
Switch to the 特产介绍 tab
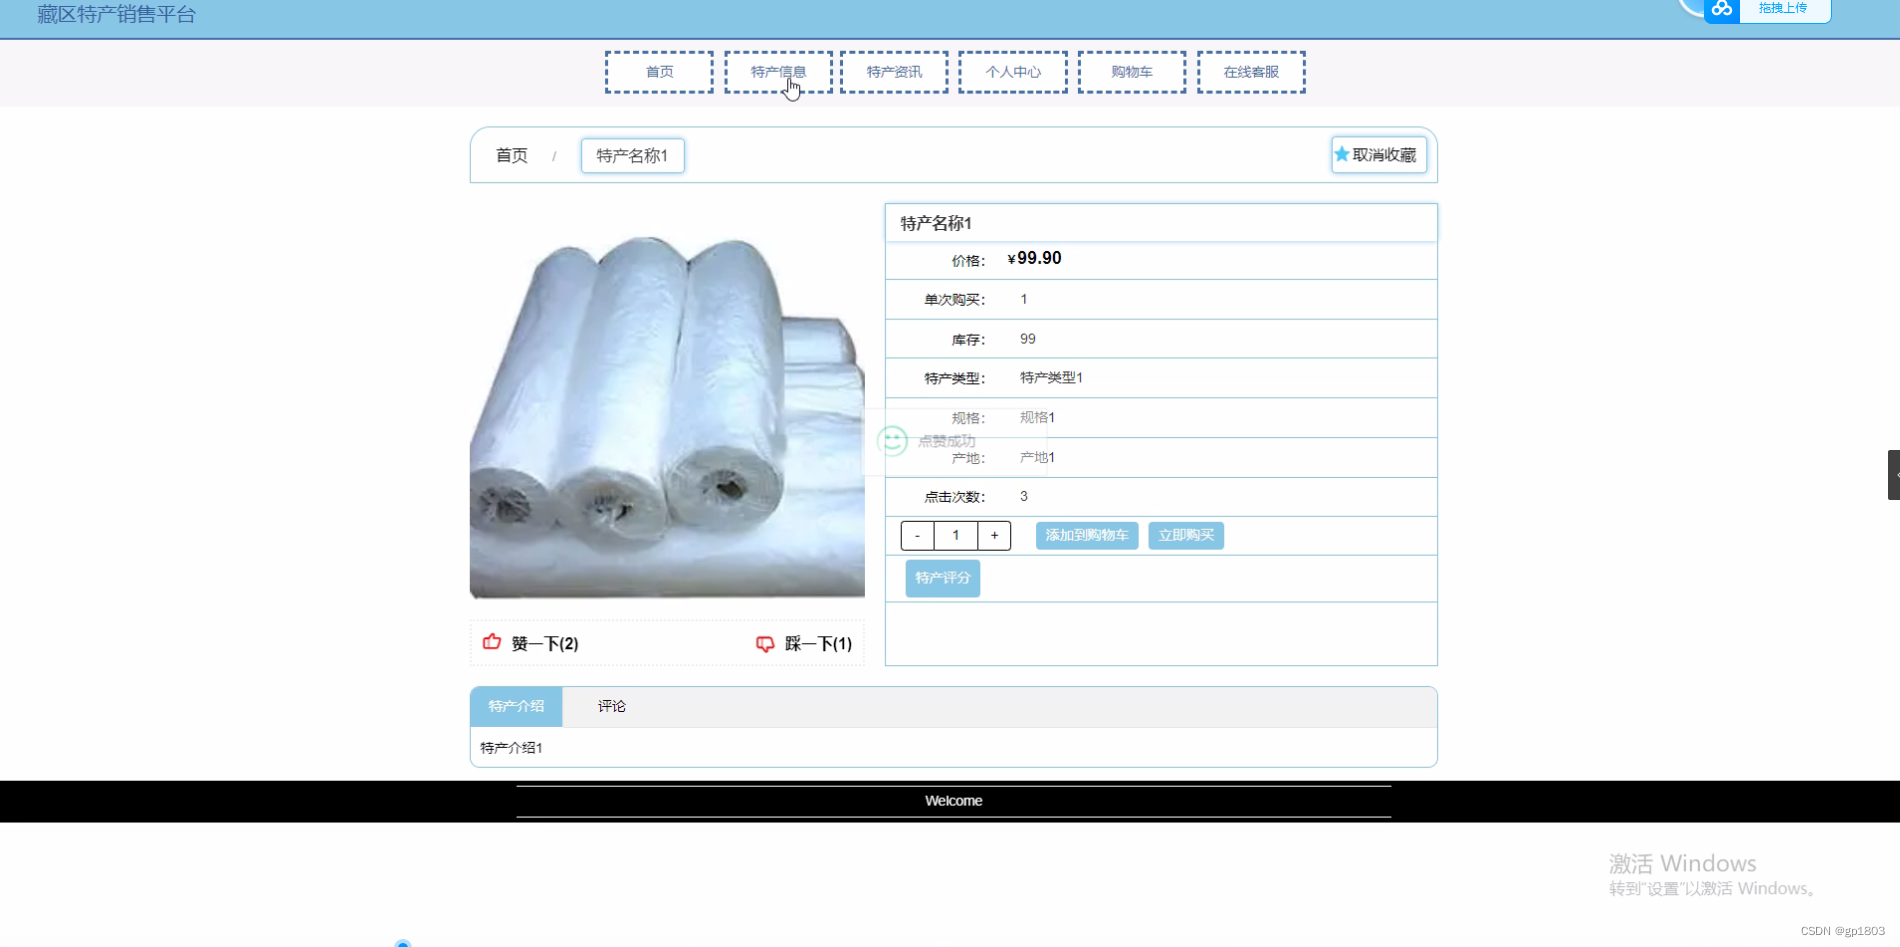click(x=515, y=706)
